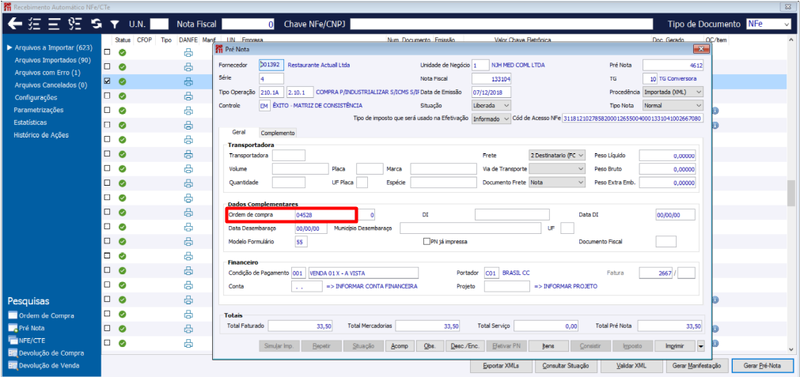Image resolution: width=800 pixels, height=377 pixels.
Task: Click Ordem de Compra search icon under Pesquisas
Action: pos(12,316)
